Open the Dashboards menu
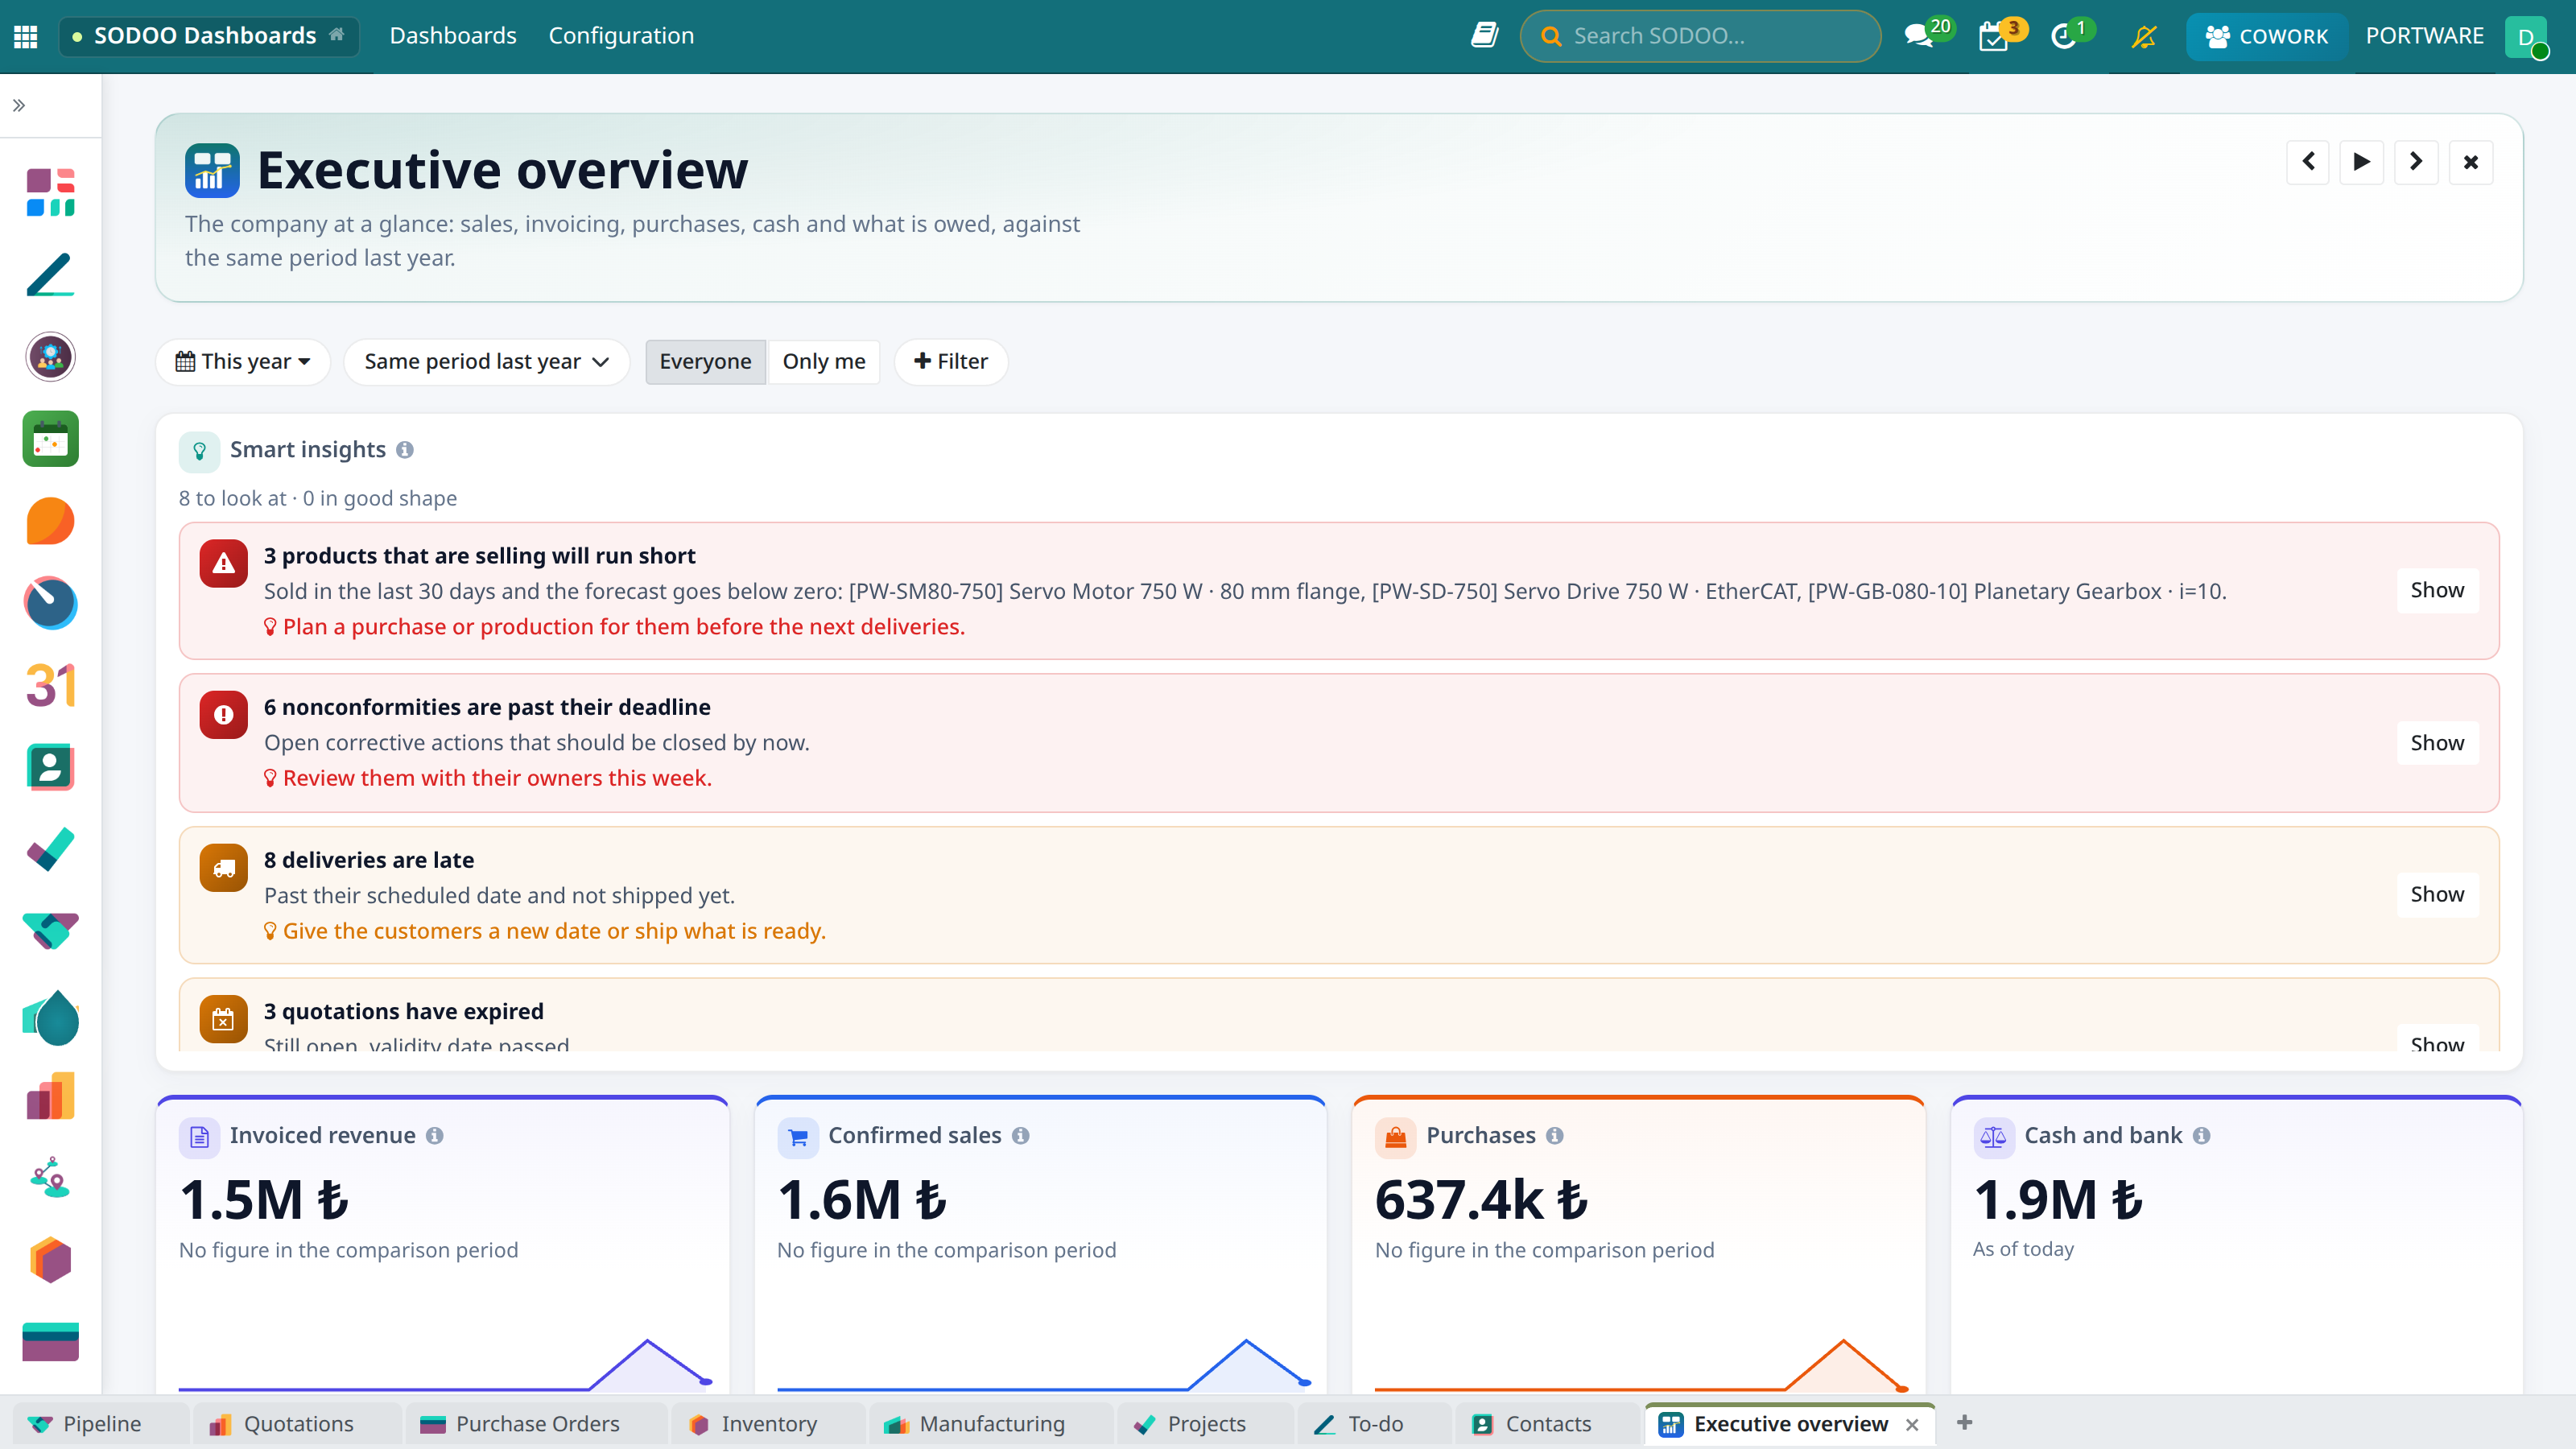2576x1449 pixels. (453, 36)
